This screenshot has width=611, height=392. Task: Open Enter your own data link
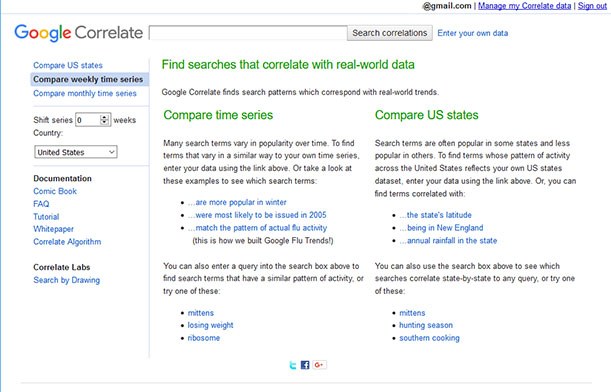coord(473,33)
